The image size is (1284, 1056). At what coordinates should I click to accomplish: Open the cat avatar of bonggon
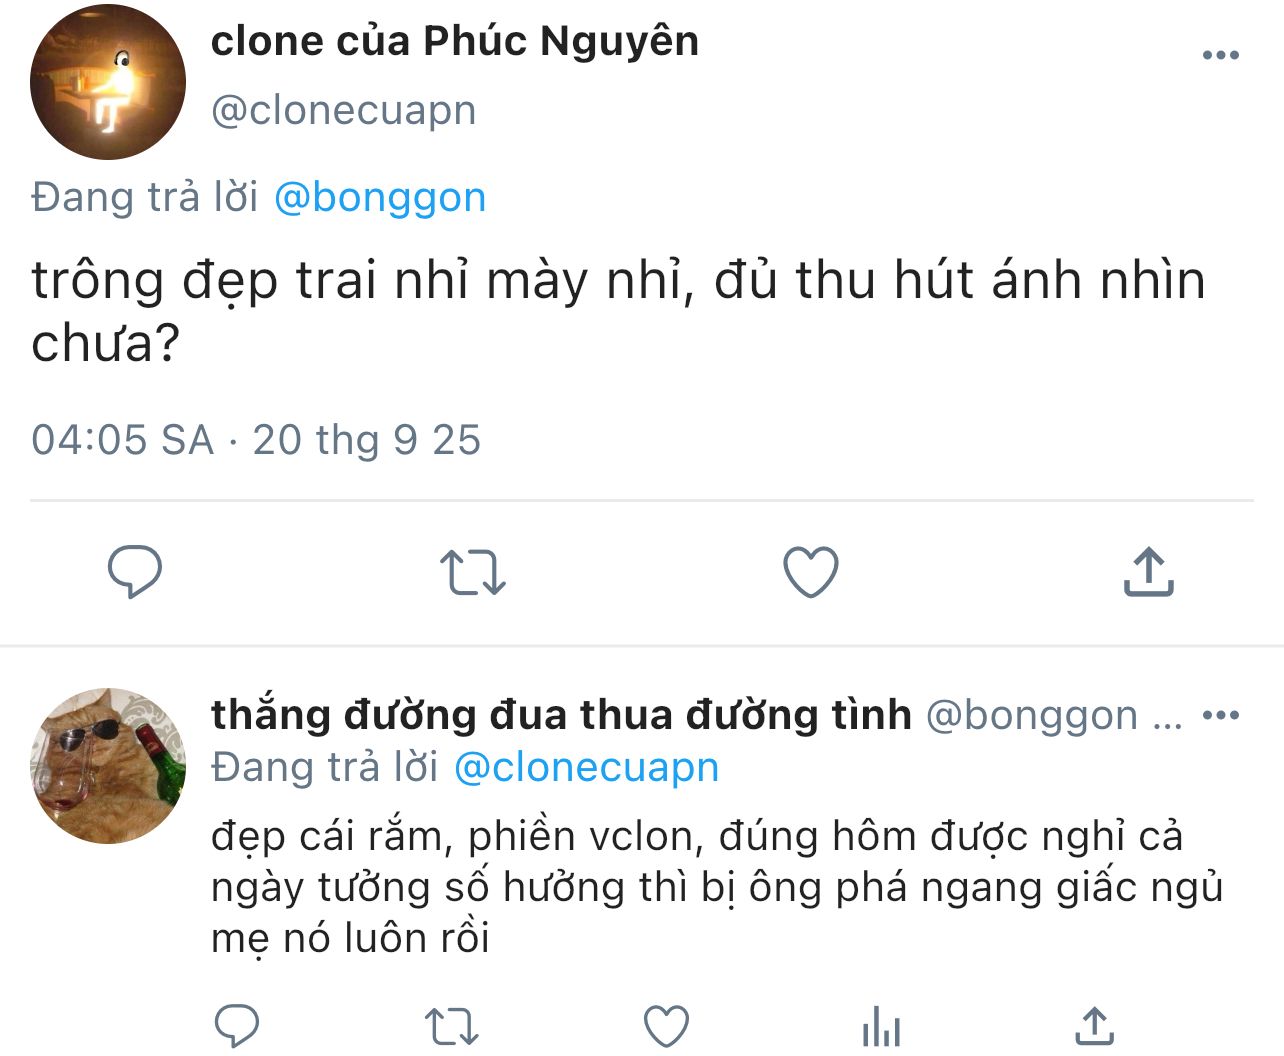click(x=108, y=765)
